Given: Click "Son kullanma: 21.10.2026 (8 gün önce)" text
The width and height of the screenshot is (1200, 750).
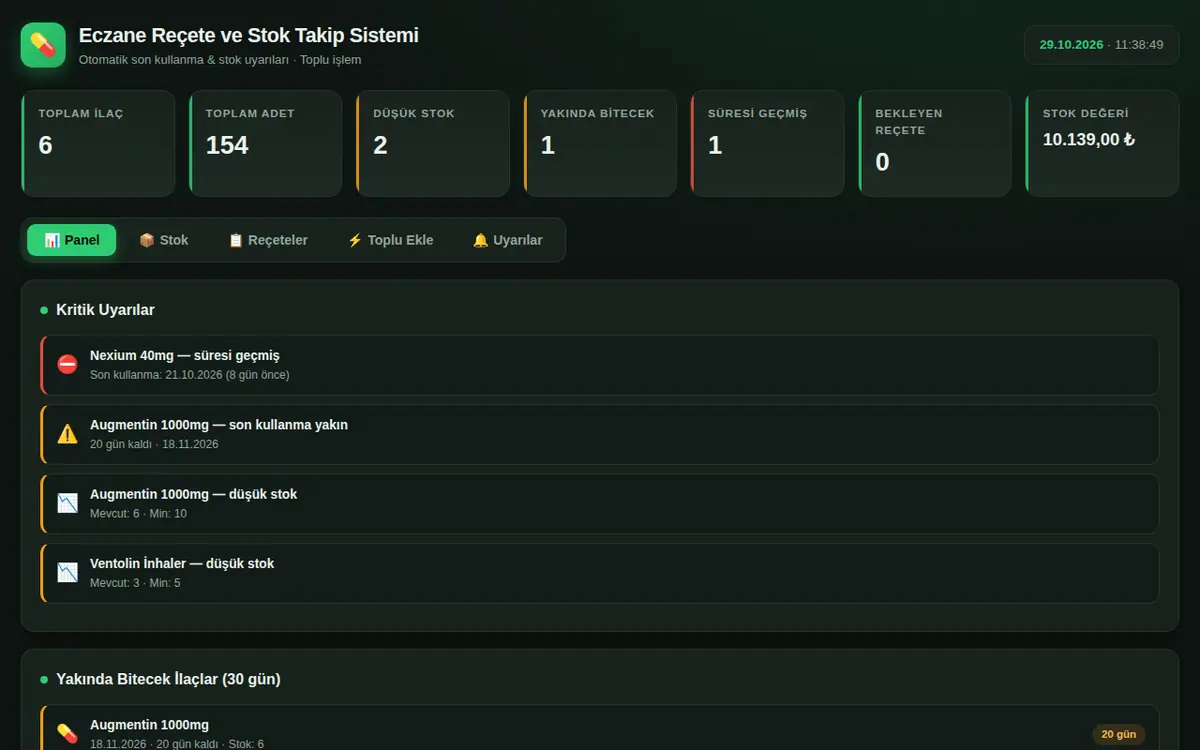Looking at the screenshot, I should click(x=190, y=375).
